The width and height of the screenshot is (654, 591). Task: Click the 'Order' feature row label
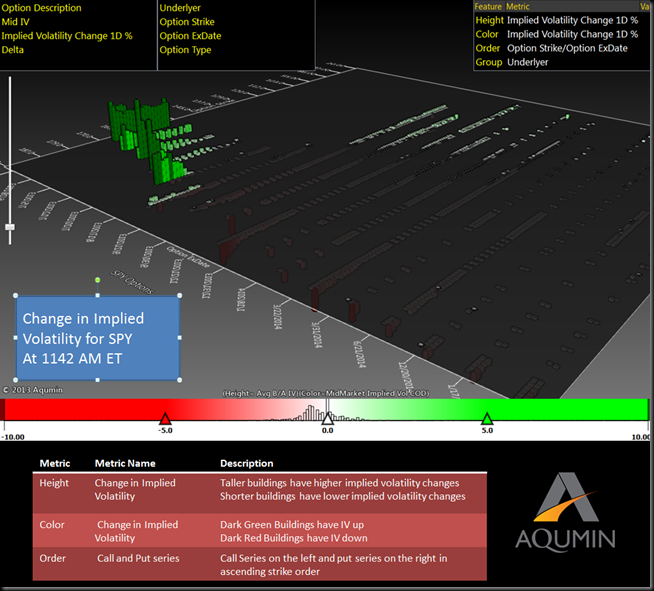pyautogui.click(x=488, y=48)
